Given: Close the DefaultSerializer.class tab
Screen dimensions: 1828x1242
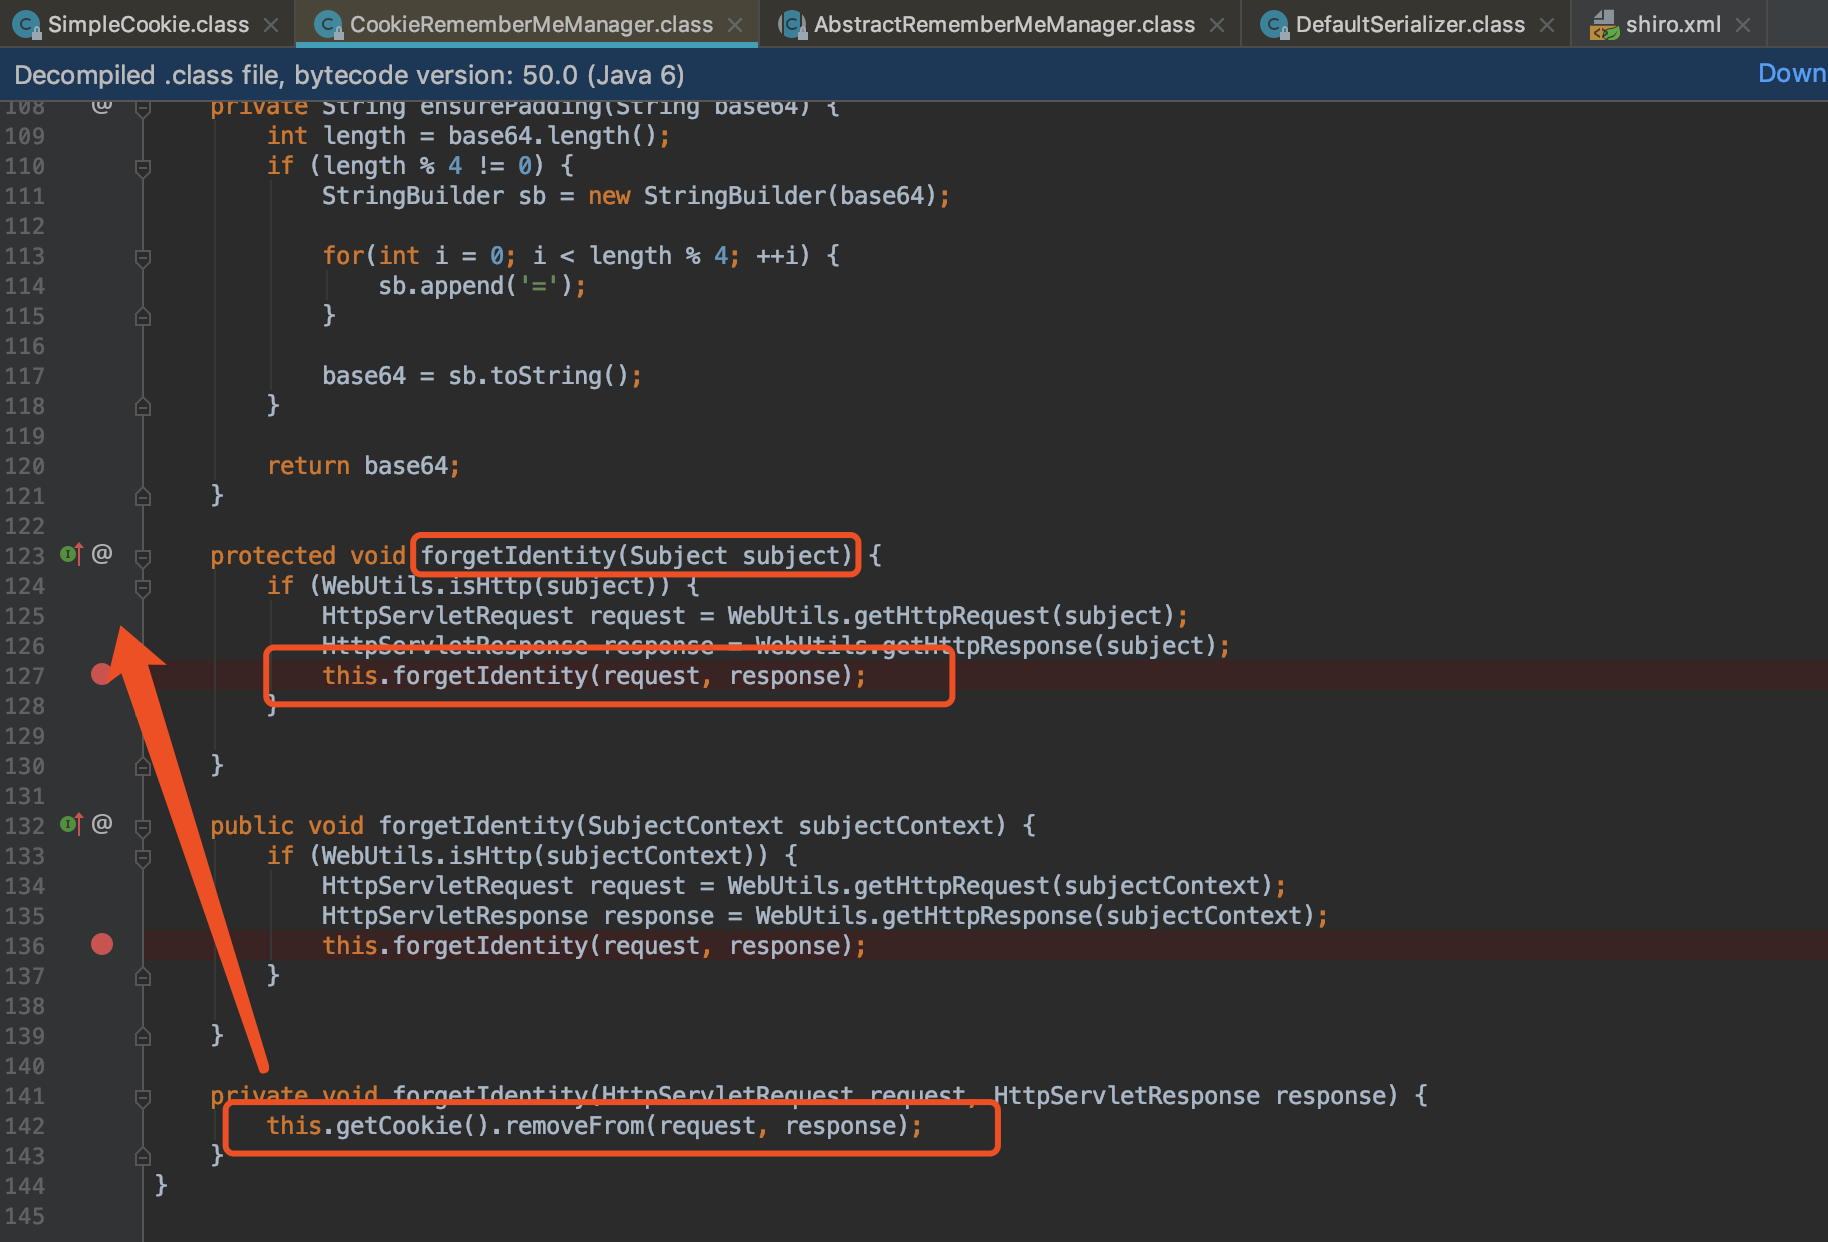Looking at the screenshot, I should point(1547,25).
